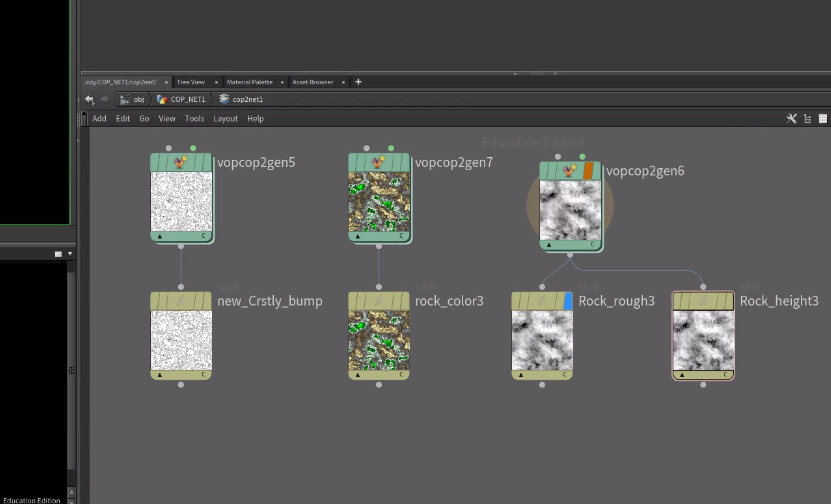
Task: Click the back navigation arrow
Action: click(x=89, y=100)
